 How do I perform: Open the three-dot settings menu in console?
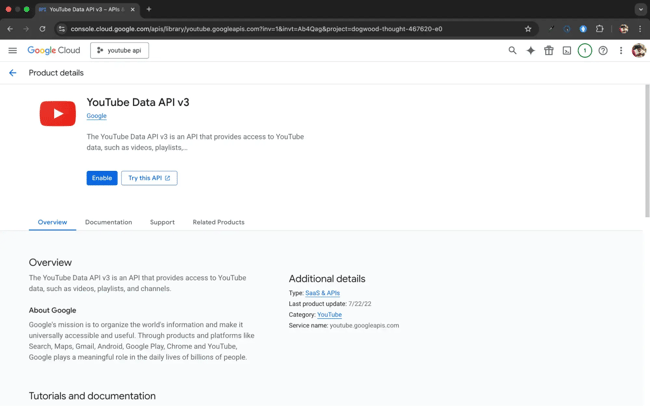coord(621,50)
